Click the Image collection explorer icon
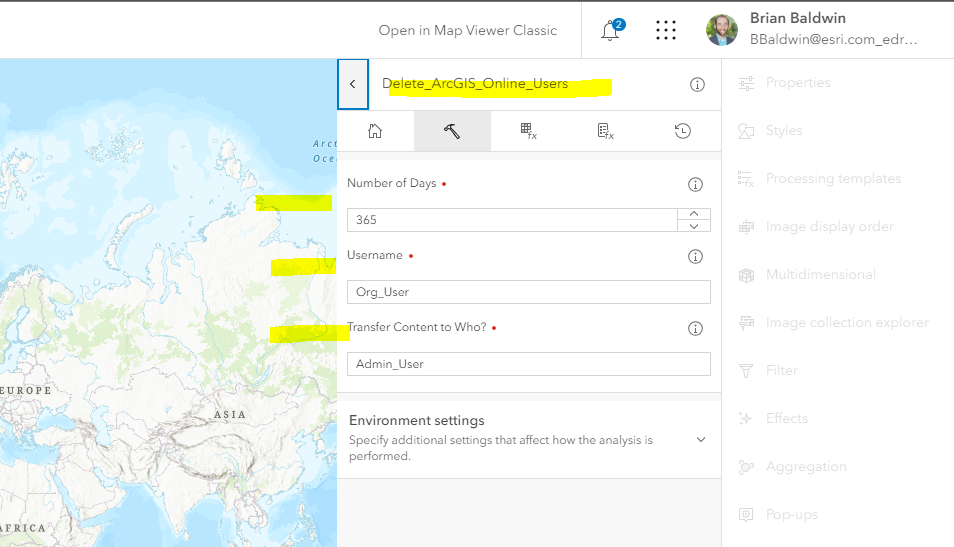The height and width of the screenshot is (547, 954). [746, 322]
